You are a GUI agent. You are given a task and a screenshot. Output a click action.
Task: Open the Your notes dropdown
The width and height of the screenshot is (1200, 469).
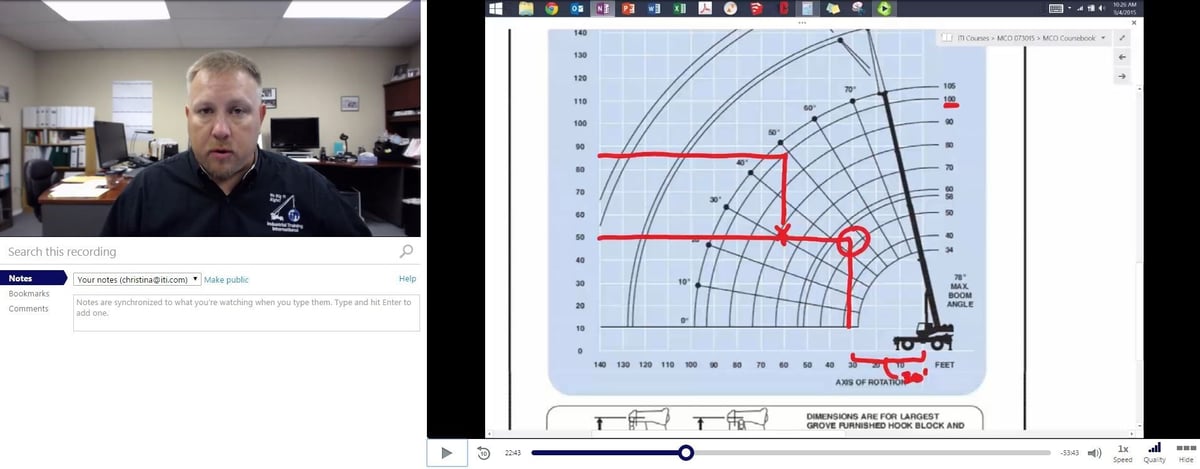tap(138, 280)
